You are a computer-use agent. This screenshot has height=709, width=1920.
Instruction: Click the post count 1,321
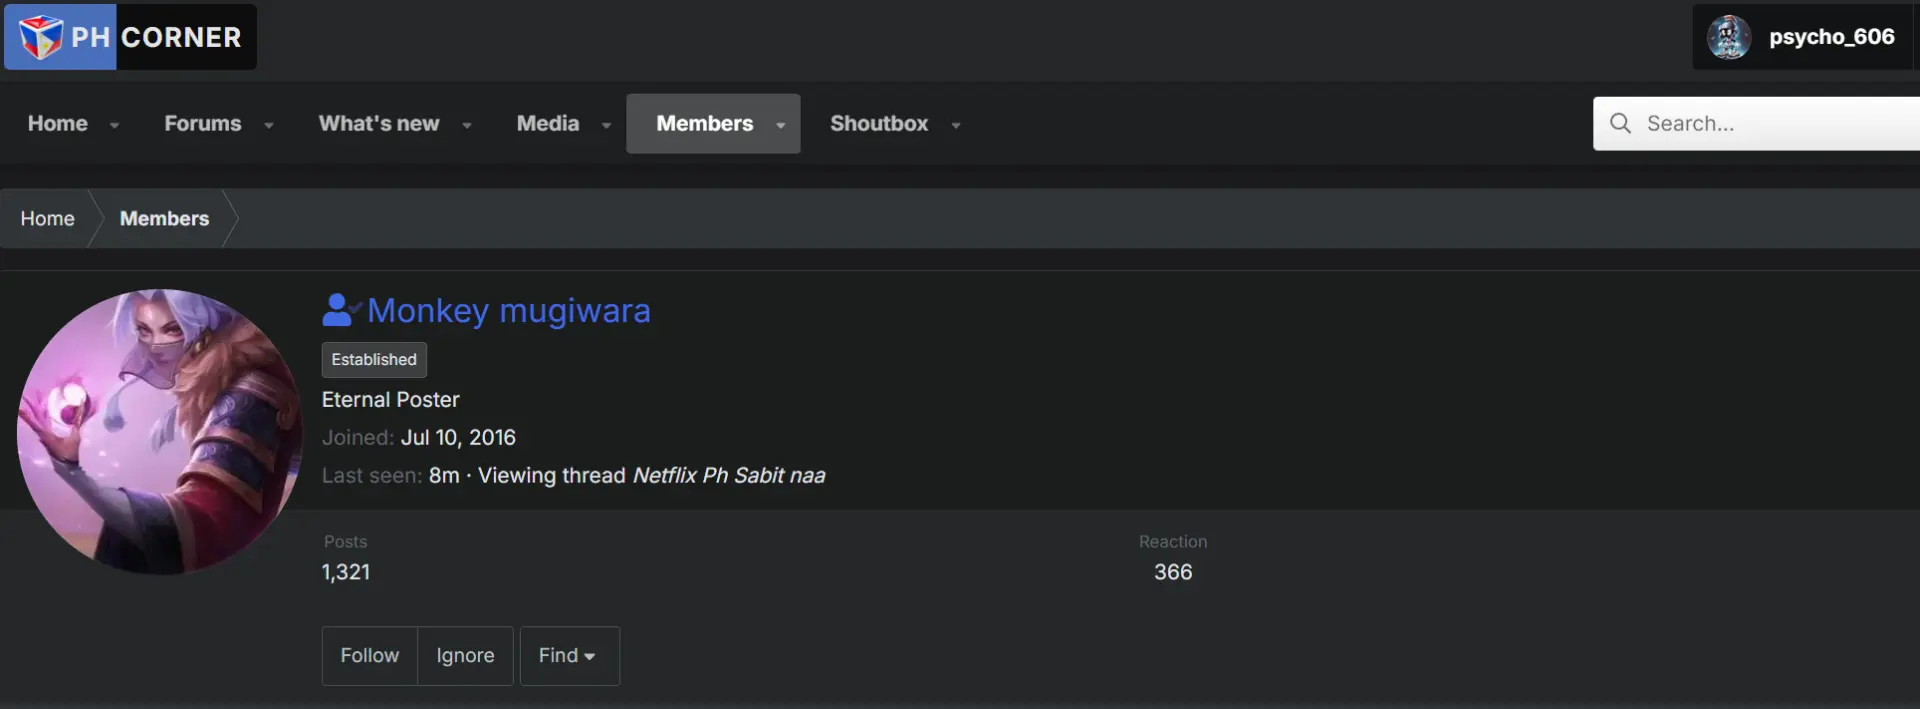(x=346, y=572)
